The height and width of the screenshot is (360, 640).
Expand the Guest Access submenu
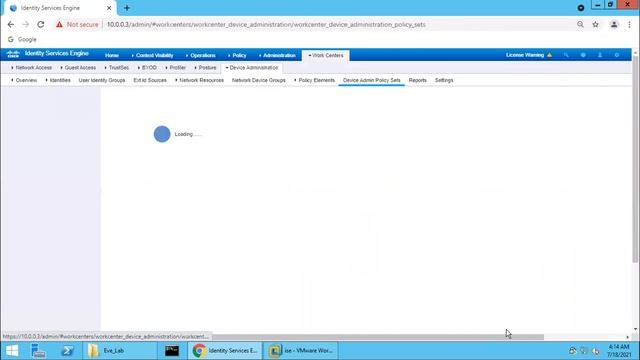coord(78,67)
